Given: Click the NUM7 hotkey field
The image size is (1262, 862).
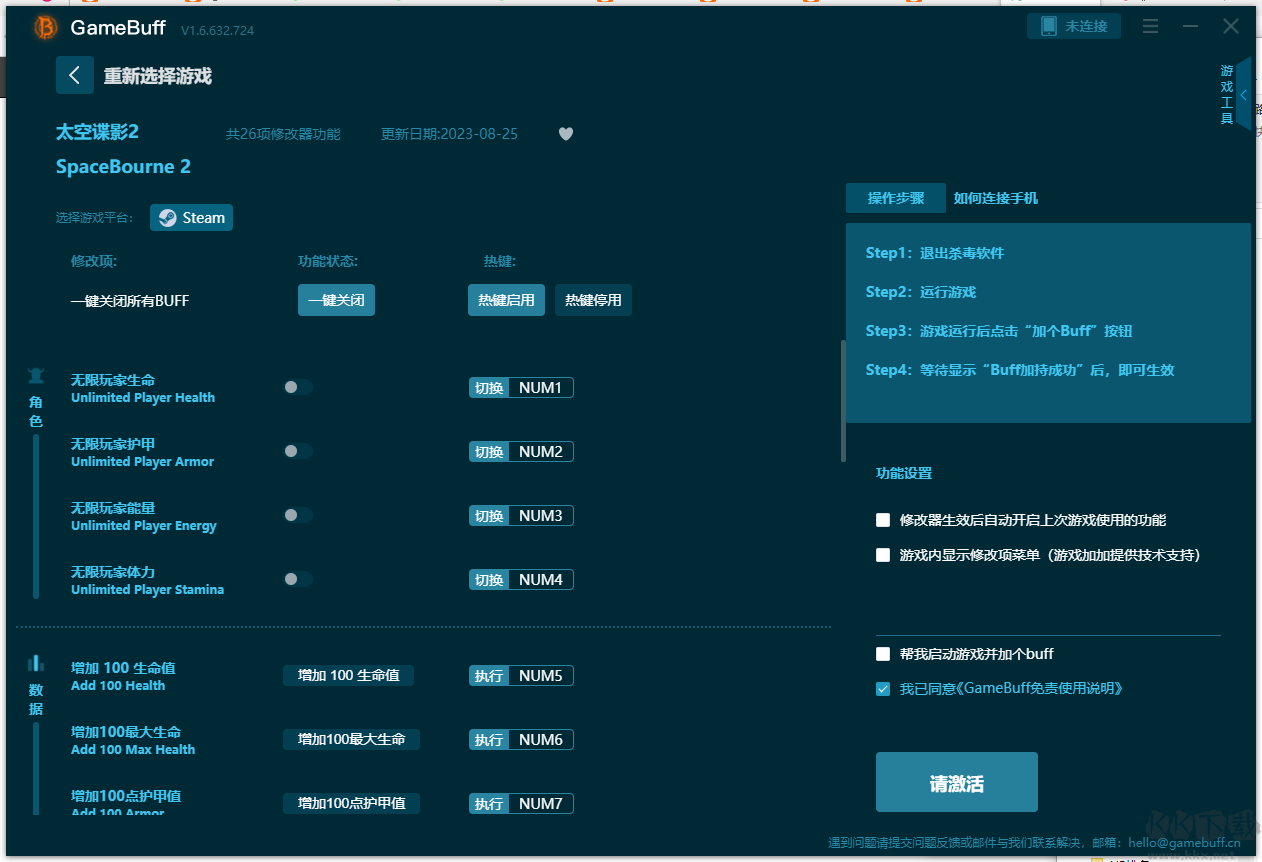Looking at the screenshot, I should click(541, 804).
